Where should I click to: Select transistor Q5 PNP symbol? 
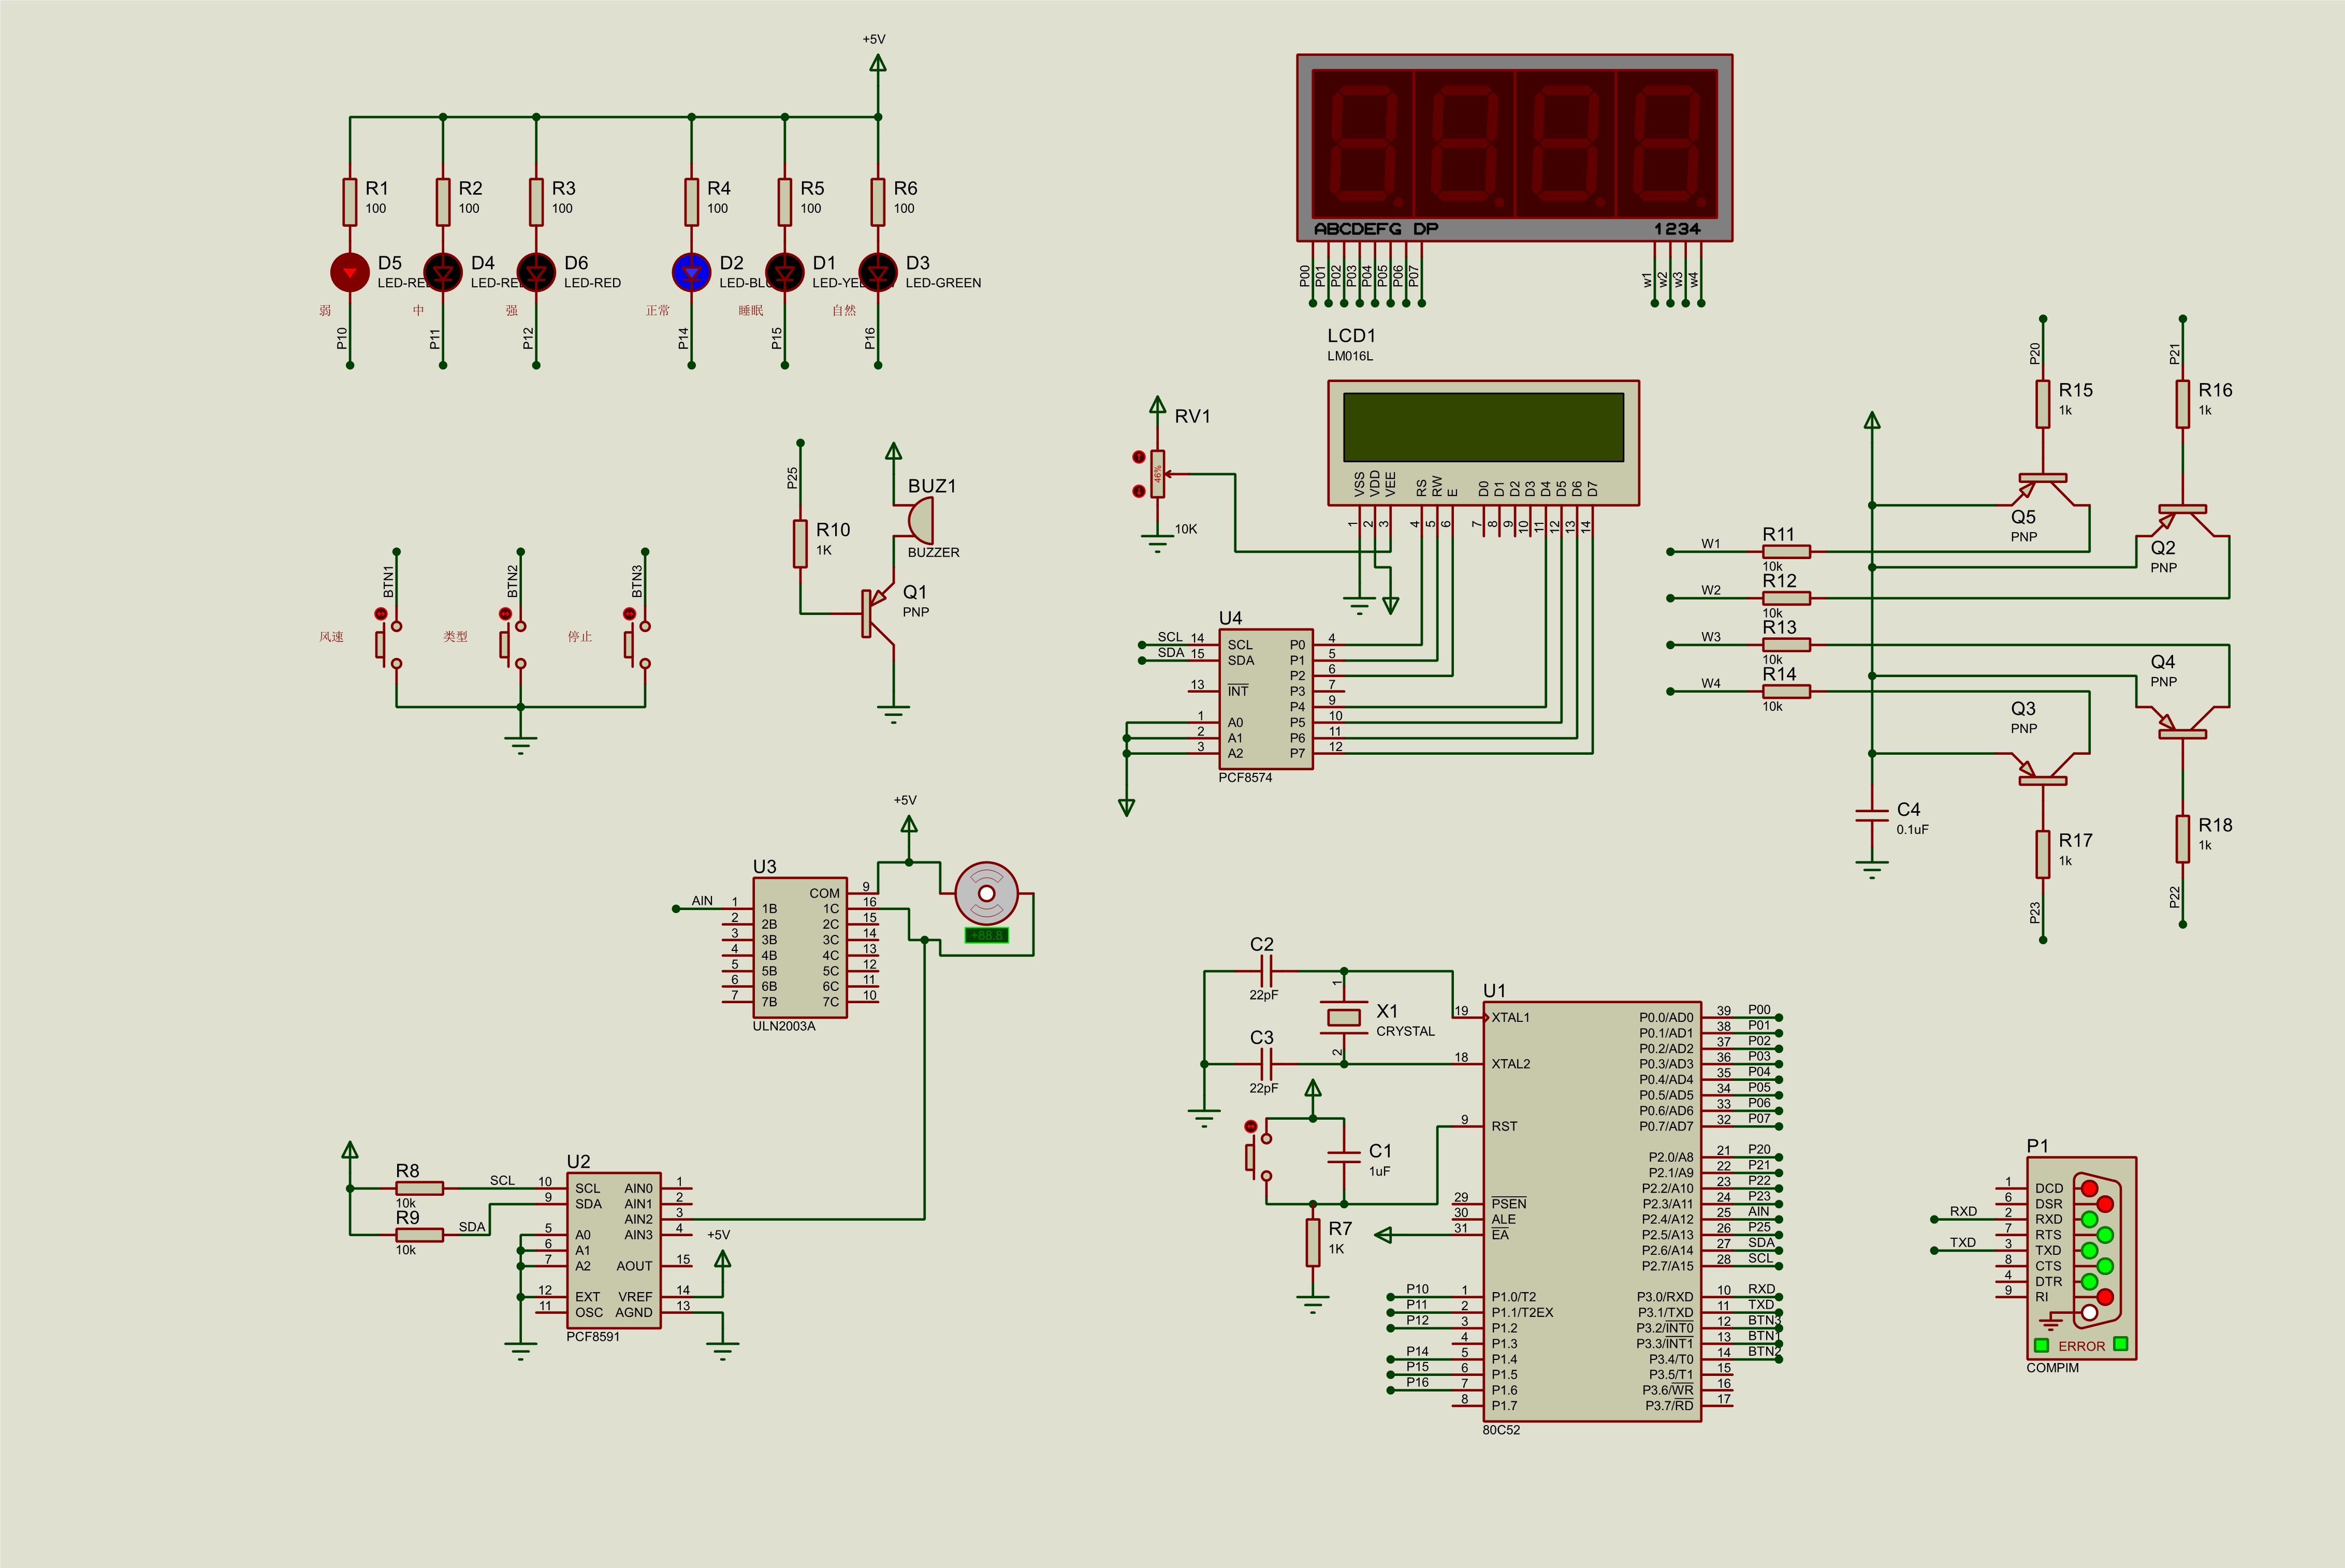2043,489
